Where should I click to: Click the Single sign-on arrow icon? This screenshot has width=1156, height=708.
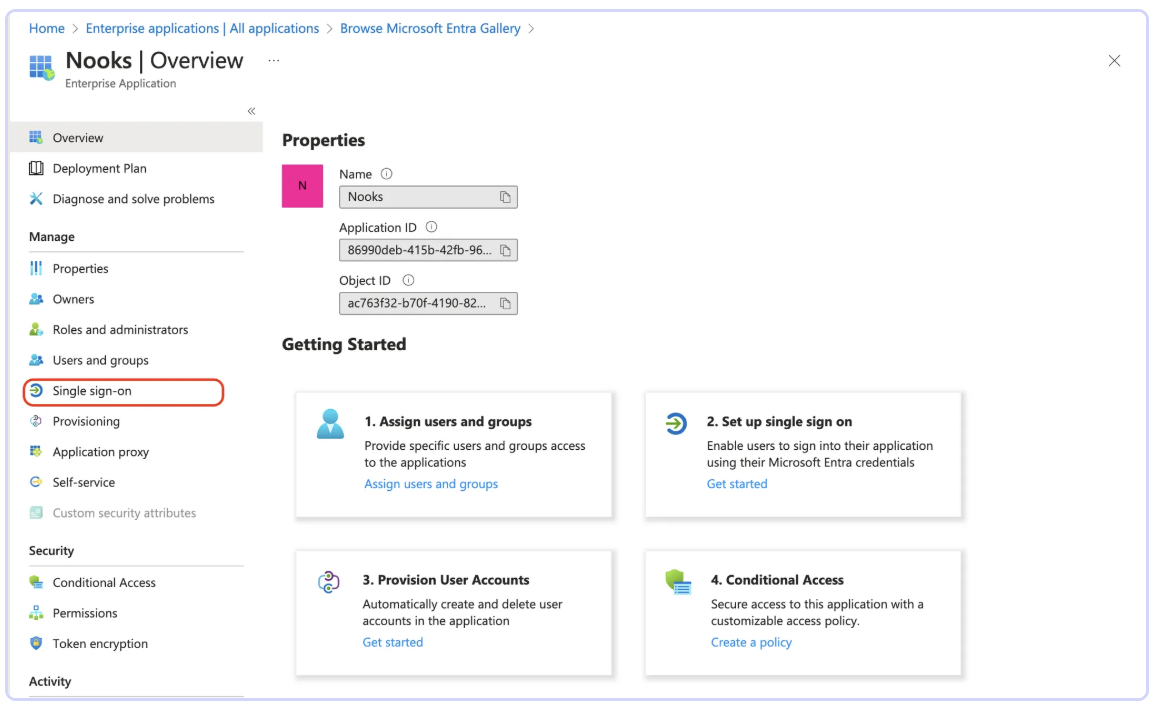pos(35,391)
